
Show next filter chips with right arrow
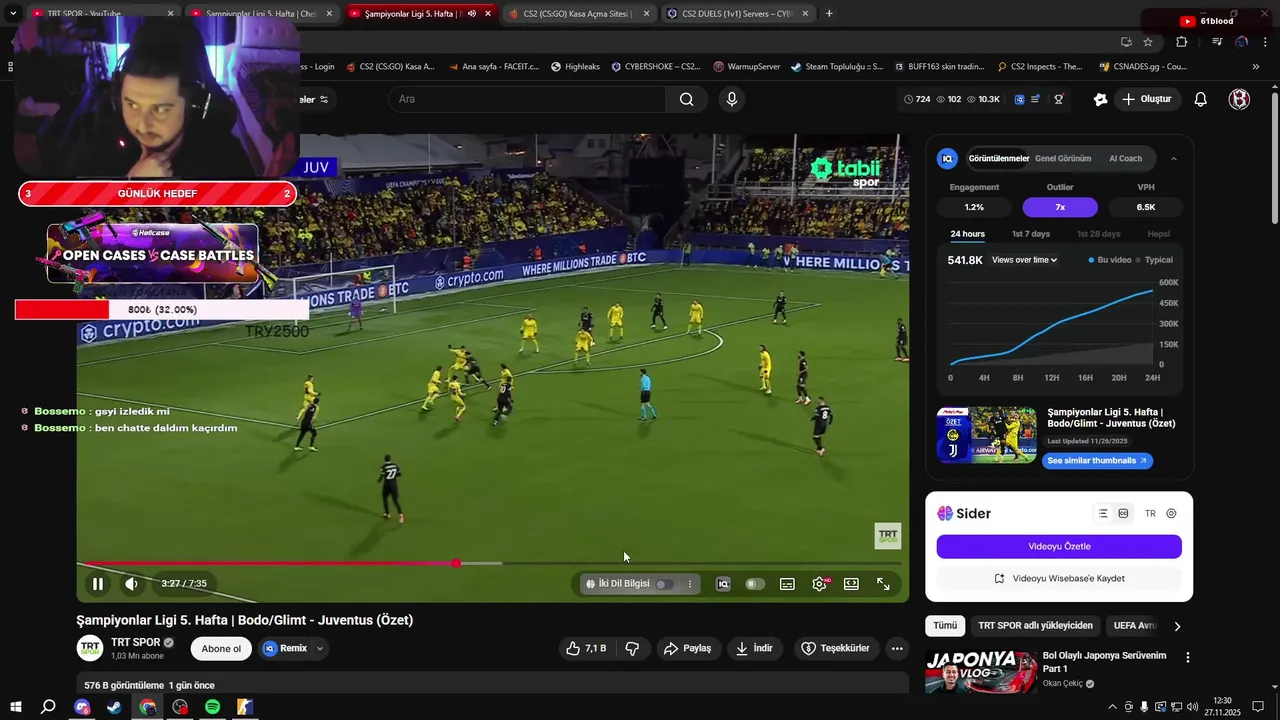click(x=1177, y=626)
